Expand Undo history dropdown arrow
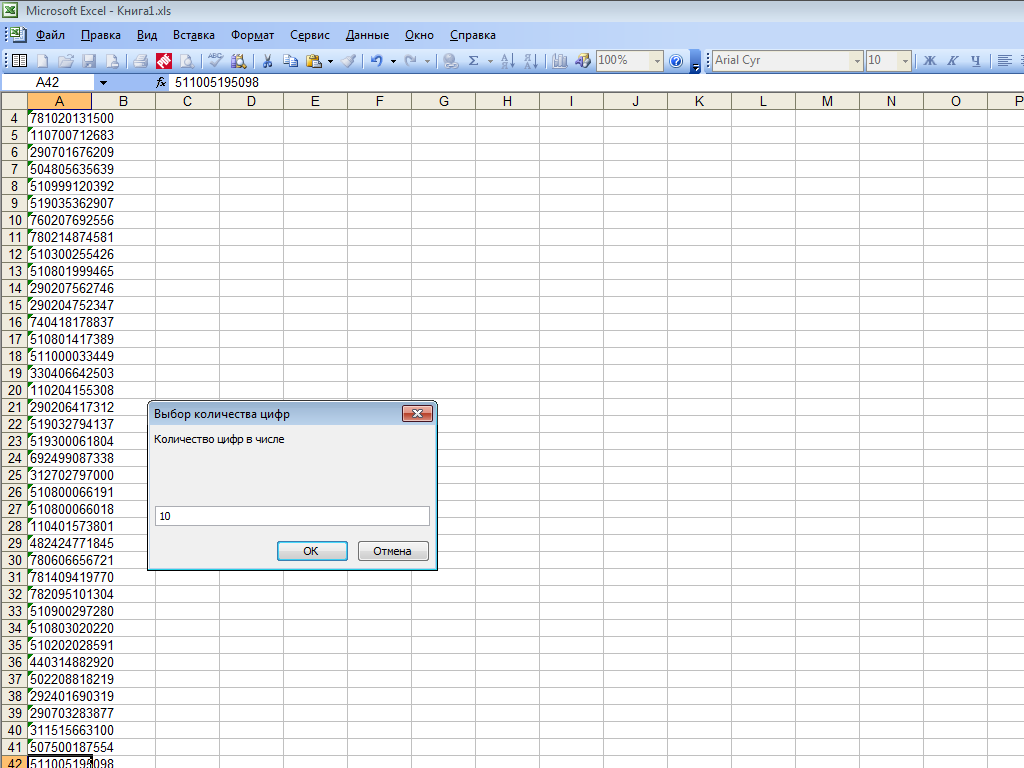The width and height of the screenshot is (1024, 768). (x=393, y=61)
